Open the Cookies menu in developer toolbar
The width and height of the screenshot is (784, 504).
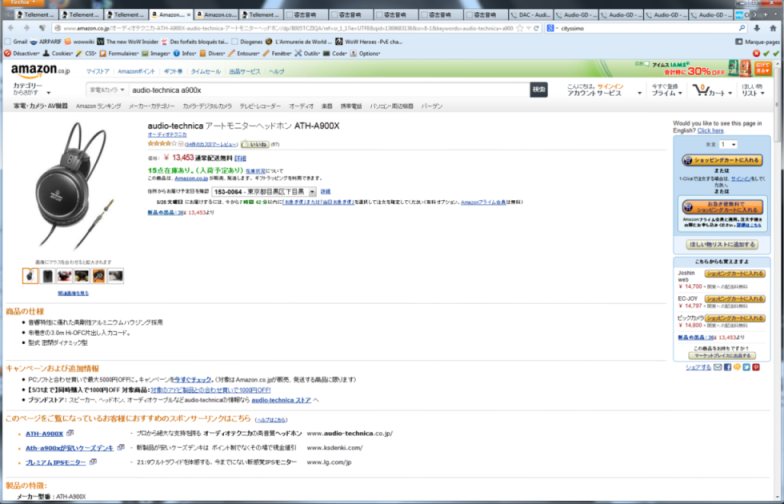tap(58, 54)
